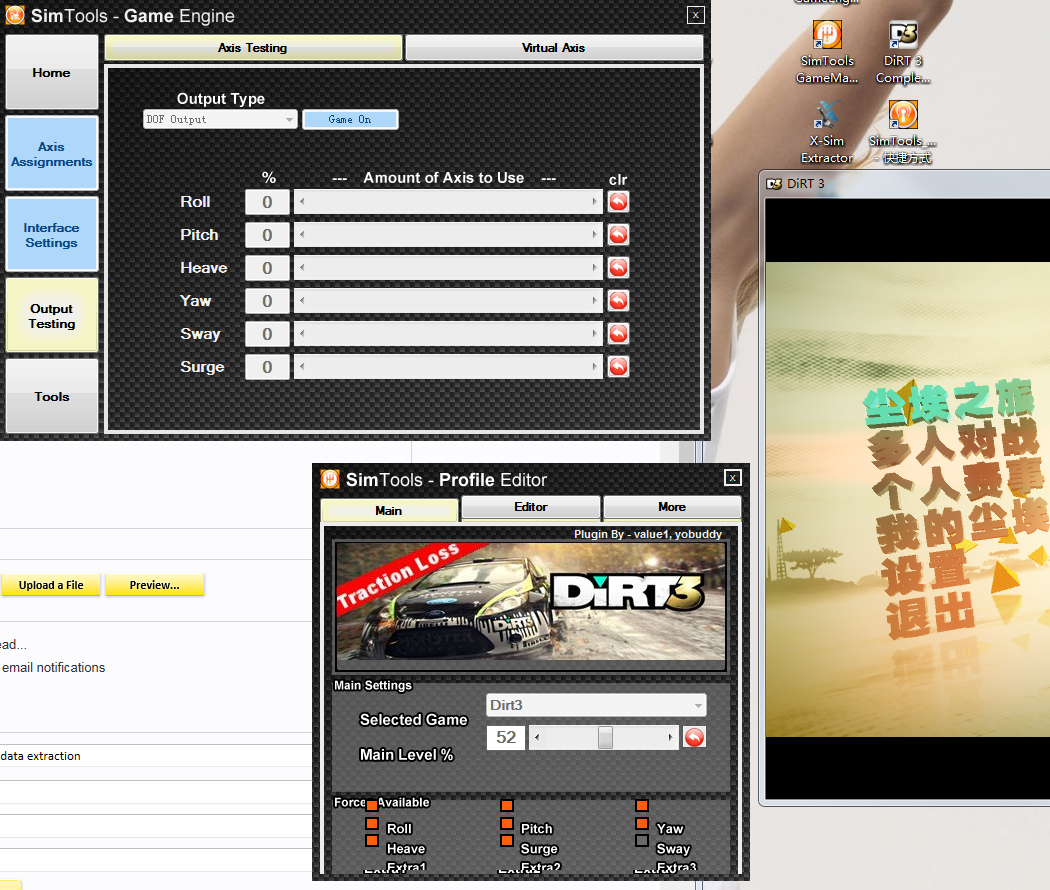This screenshot has height=890, width=1050.
Task: Toggle the orange box beside the Yaw label
Action: coord(642,823)
